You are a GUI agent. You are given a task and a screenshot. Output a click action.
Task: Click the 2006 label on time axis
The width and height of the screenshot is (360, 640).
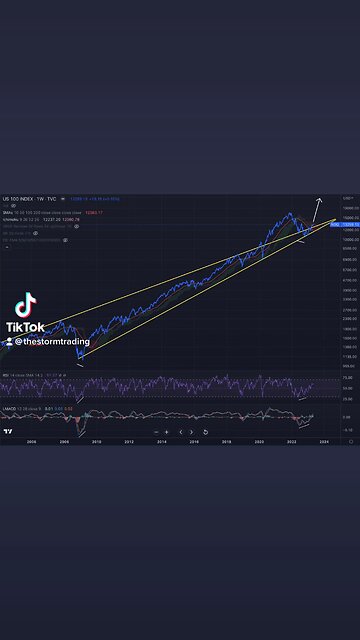pos(31,442)
